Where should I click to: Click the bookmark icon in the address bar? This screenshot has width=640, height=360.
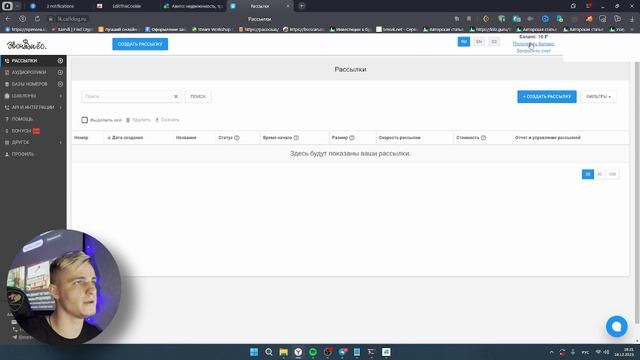pos(469,19)
